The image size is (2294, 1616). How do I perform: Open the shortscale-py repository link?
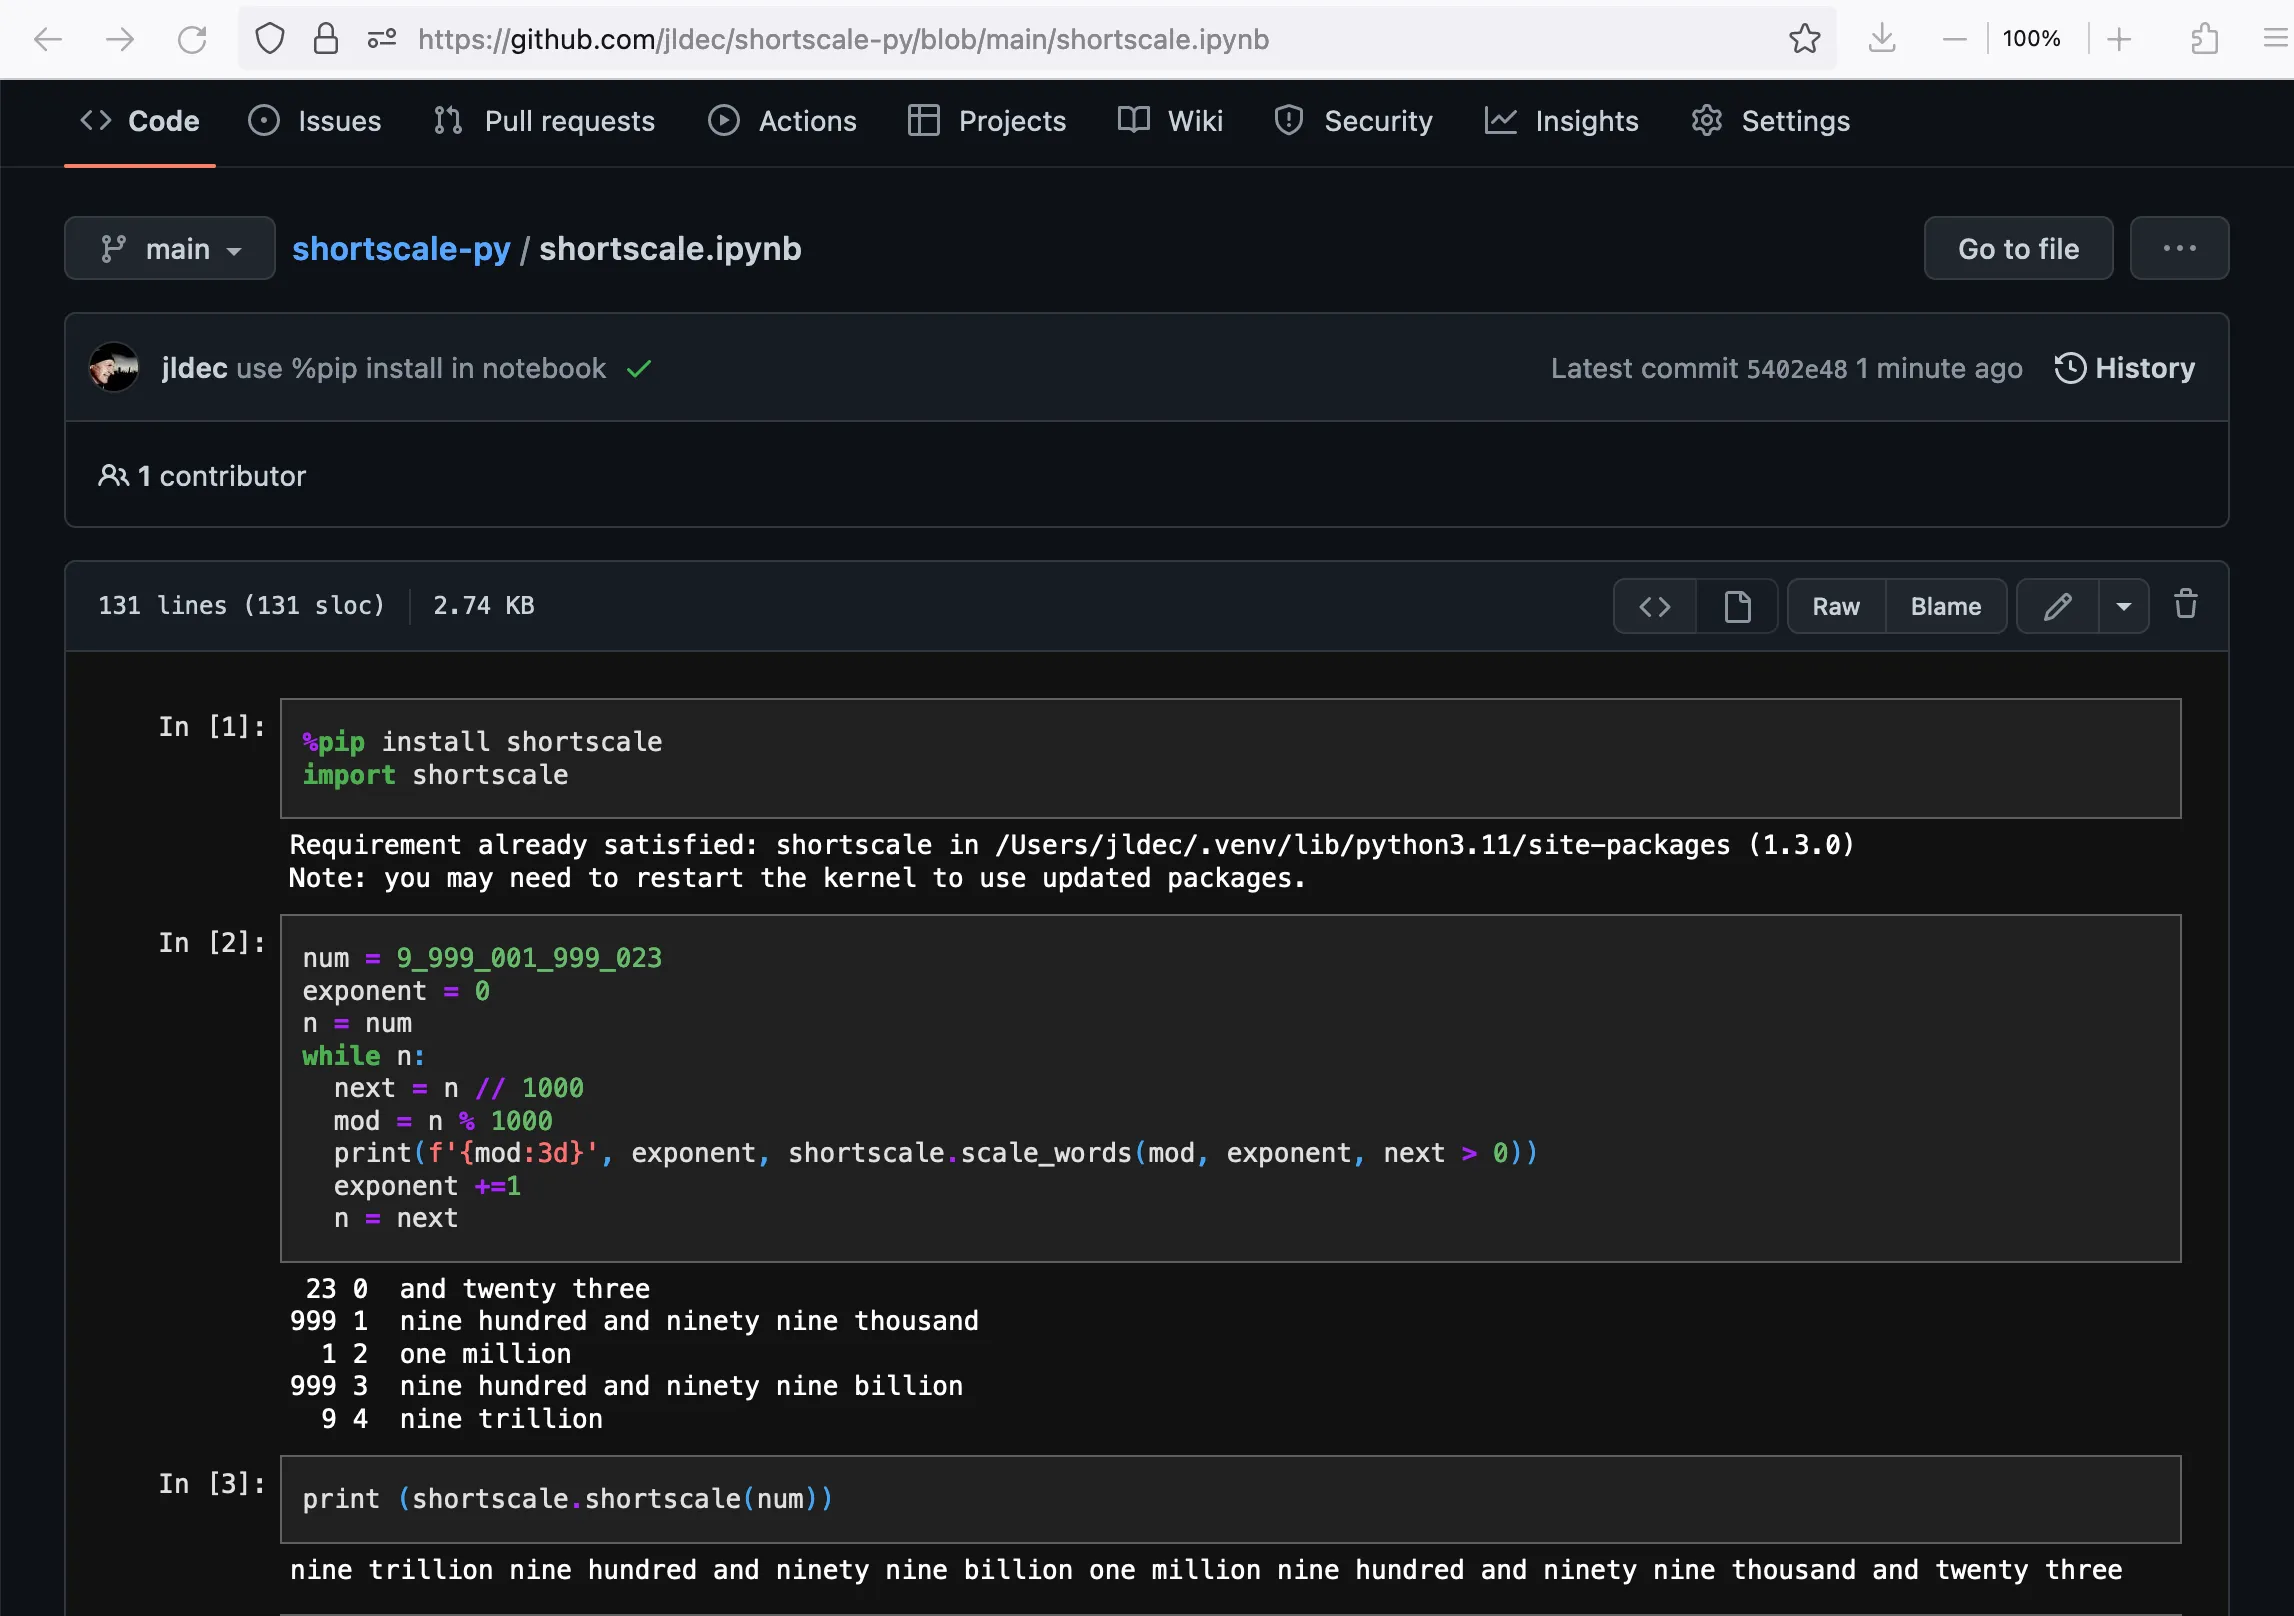pos(401,249)
